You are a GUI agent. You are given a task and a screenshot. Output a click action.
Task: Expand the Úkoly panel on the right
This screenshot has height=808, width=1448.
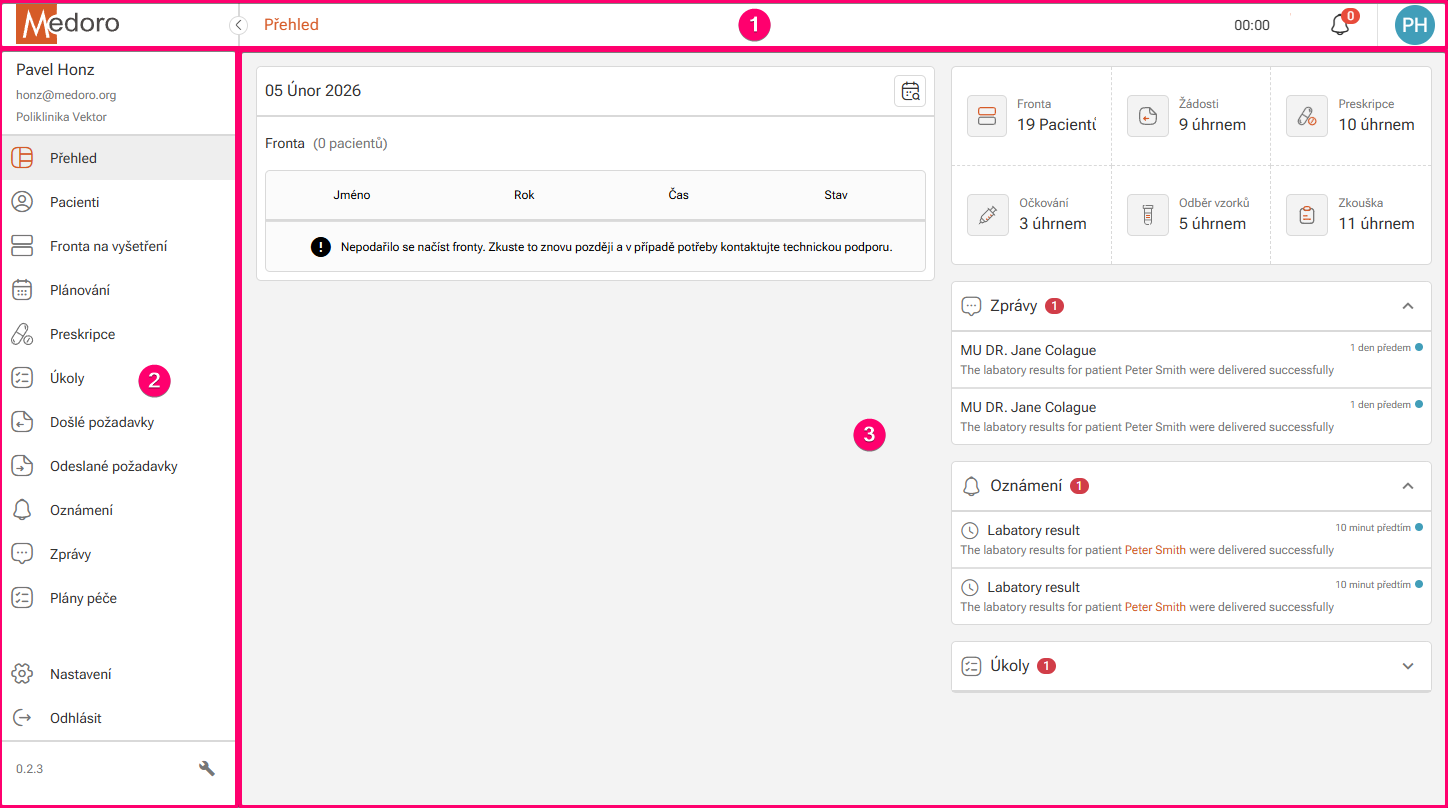pyautogui.click(x=1408, y=666)
